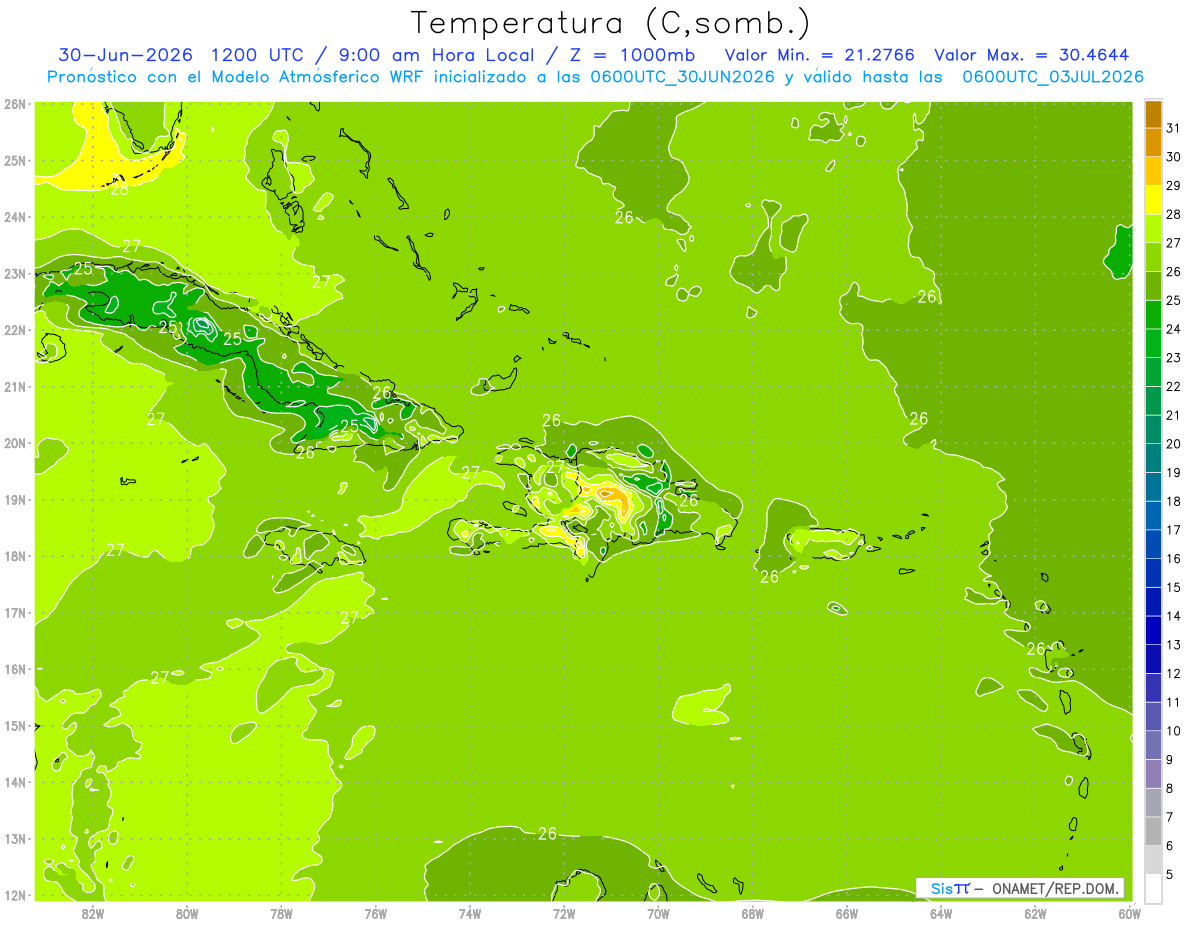The image size is (1200, 927).
Task: Click the purple swatch between 9 and 10
Action: click(1153, 745)
